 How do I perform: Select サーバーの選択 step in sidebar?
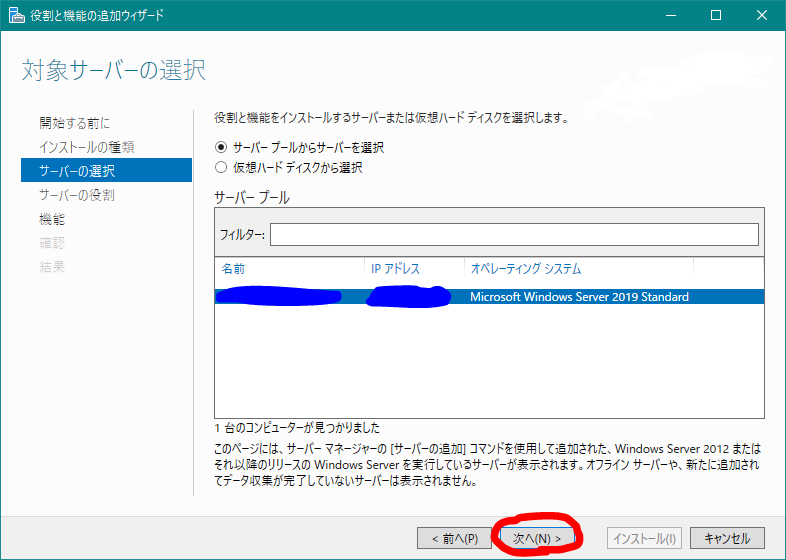(106, 170)
